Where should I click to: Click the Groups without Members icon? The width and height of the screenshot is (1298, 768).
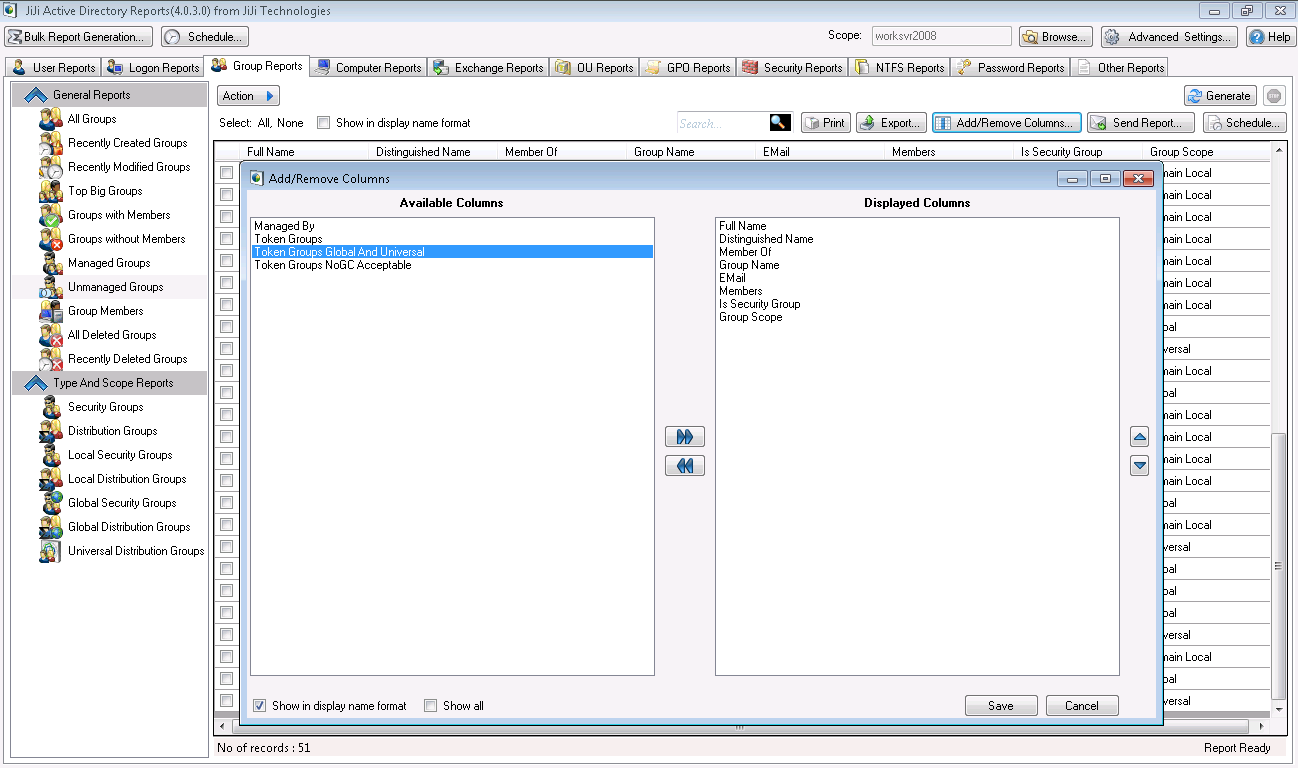(x=51, y=239)
